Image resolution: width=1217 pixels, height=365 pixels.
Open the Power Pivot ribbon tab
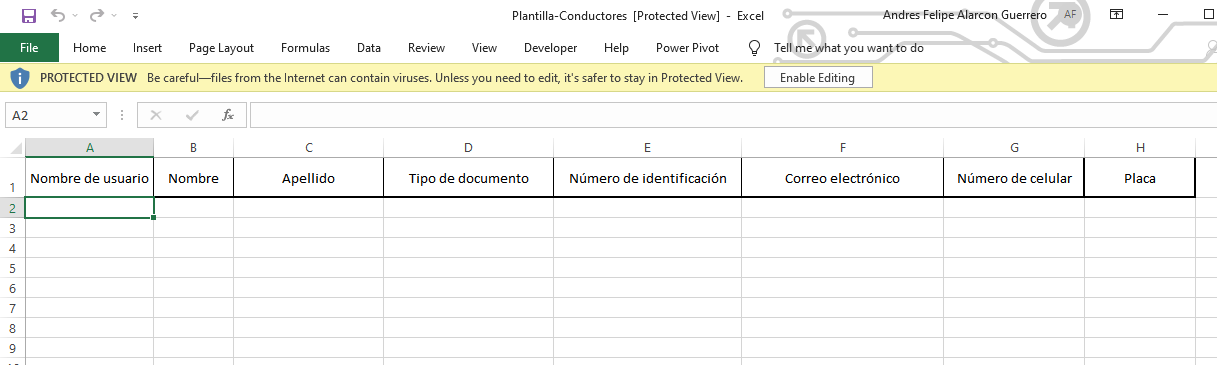coord(687,47)
